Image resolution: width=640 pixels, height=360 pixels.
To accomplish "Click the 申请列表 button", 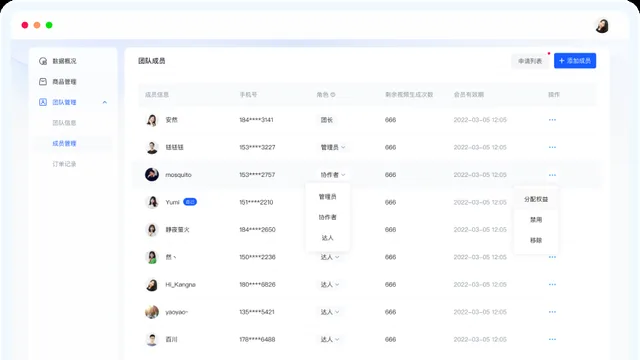I will pos(530,61).
